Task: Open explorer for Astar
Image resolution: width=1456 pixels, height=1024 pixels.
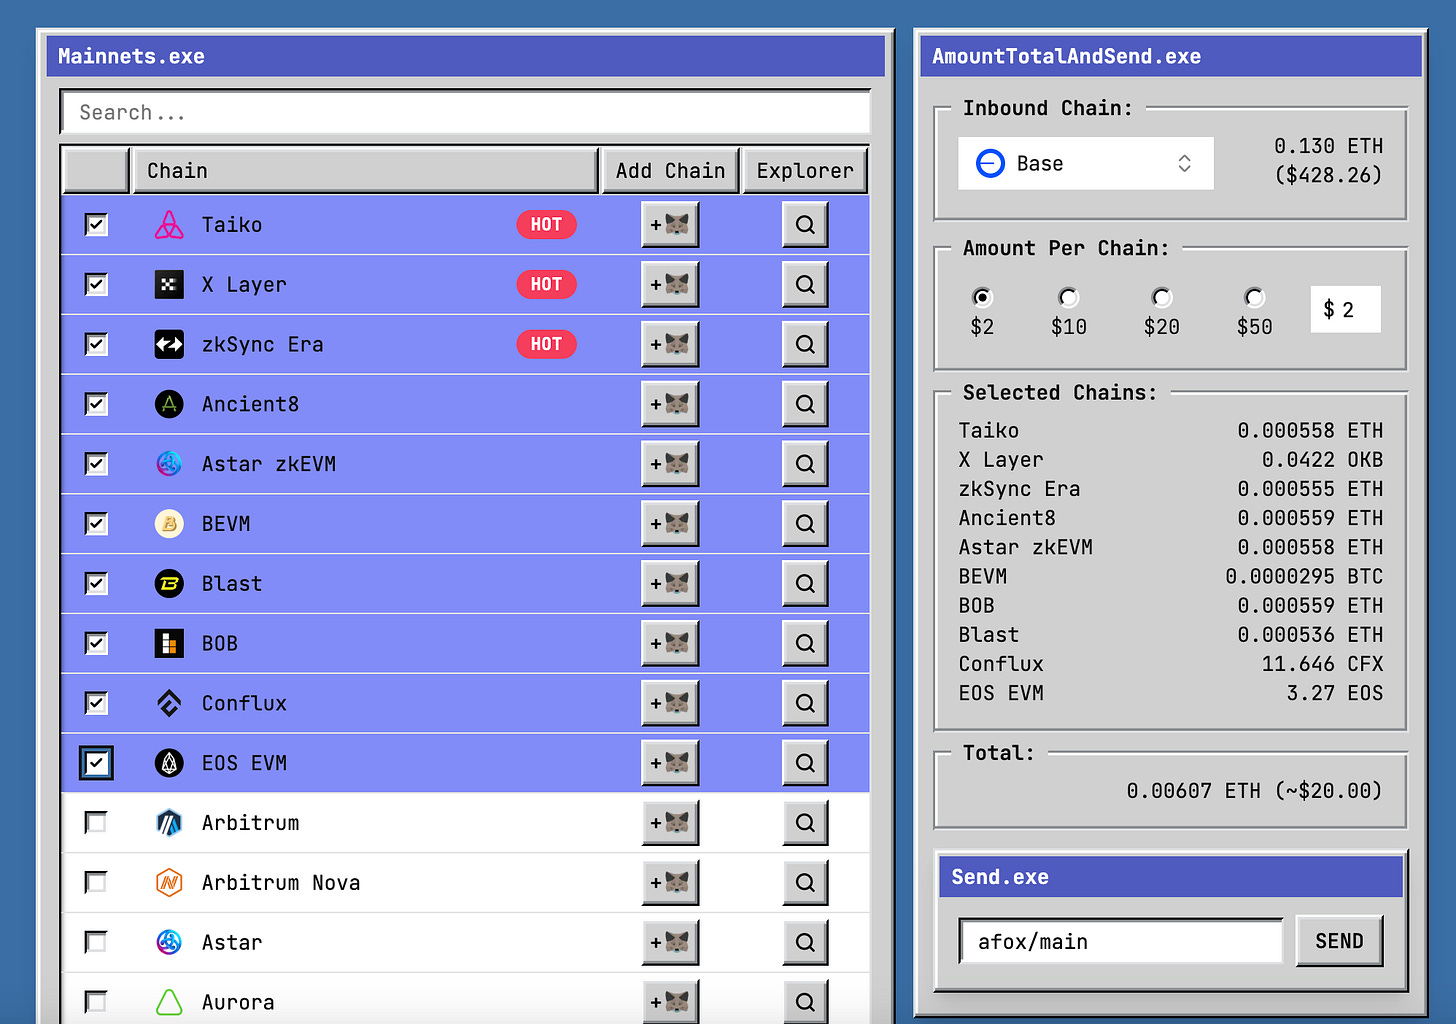Action: point(805,942)
